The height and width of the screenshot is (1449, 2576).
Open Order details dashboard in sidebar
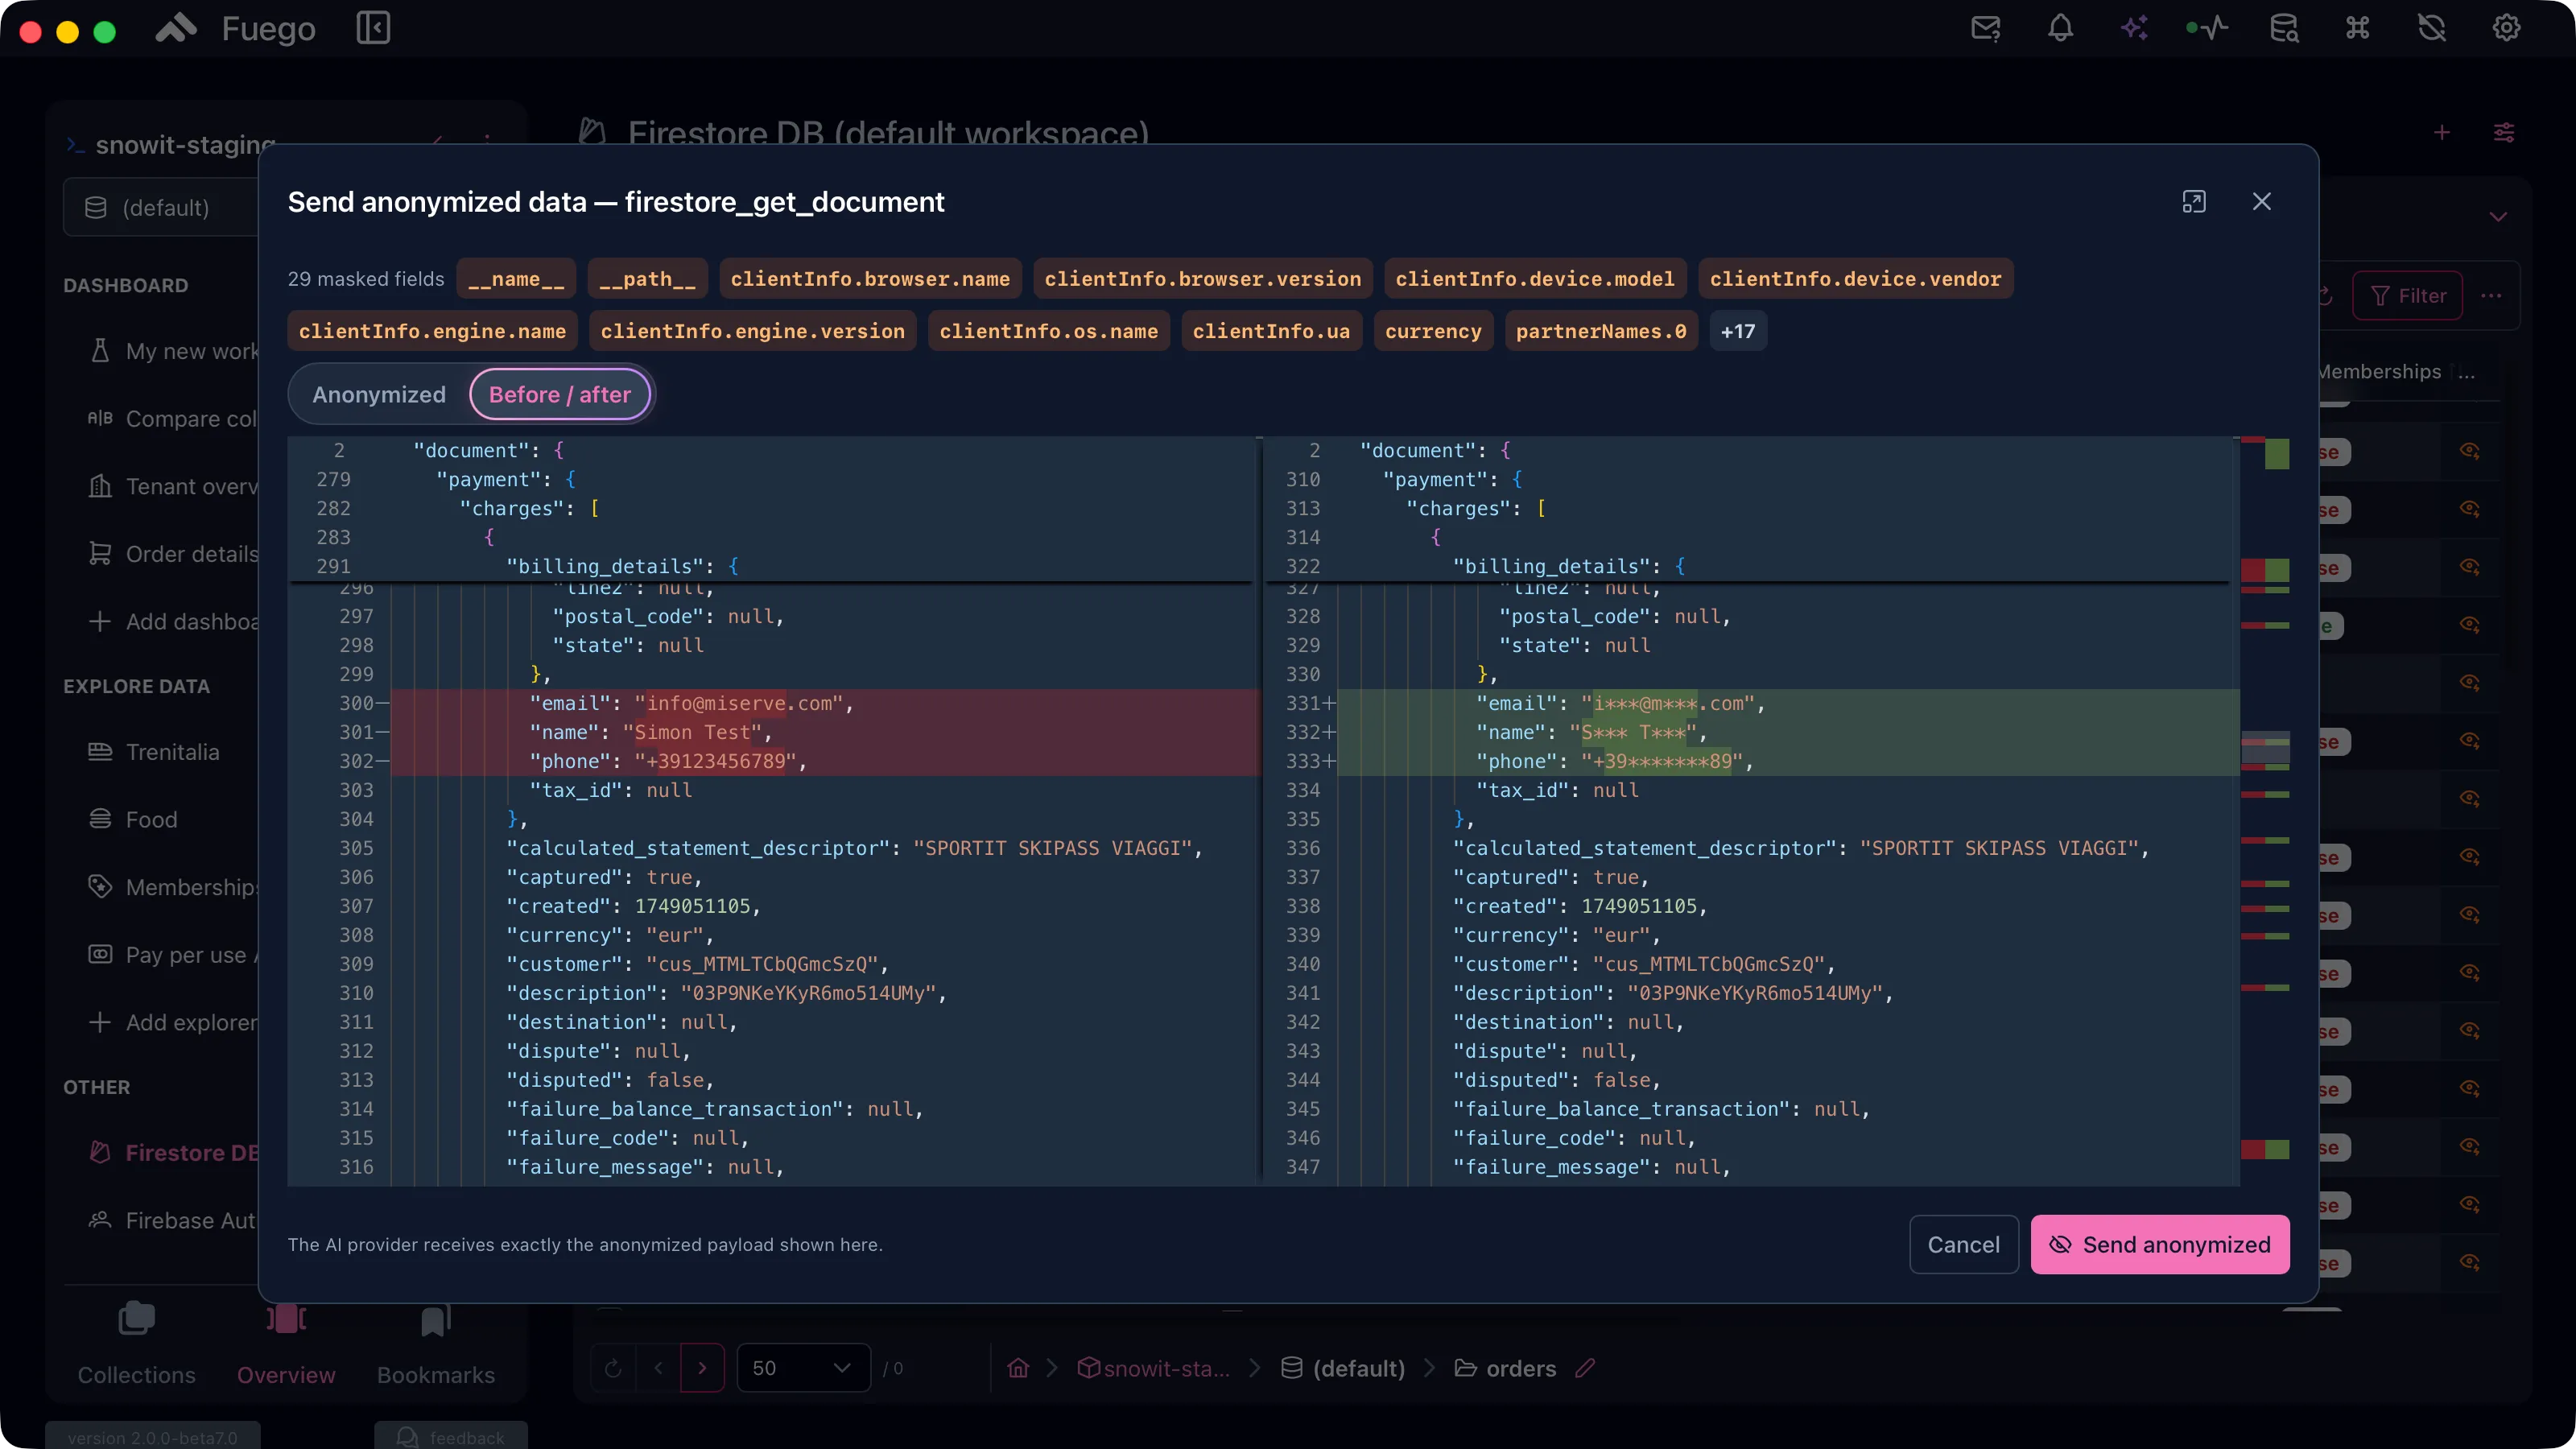[172, 554]
